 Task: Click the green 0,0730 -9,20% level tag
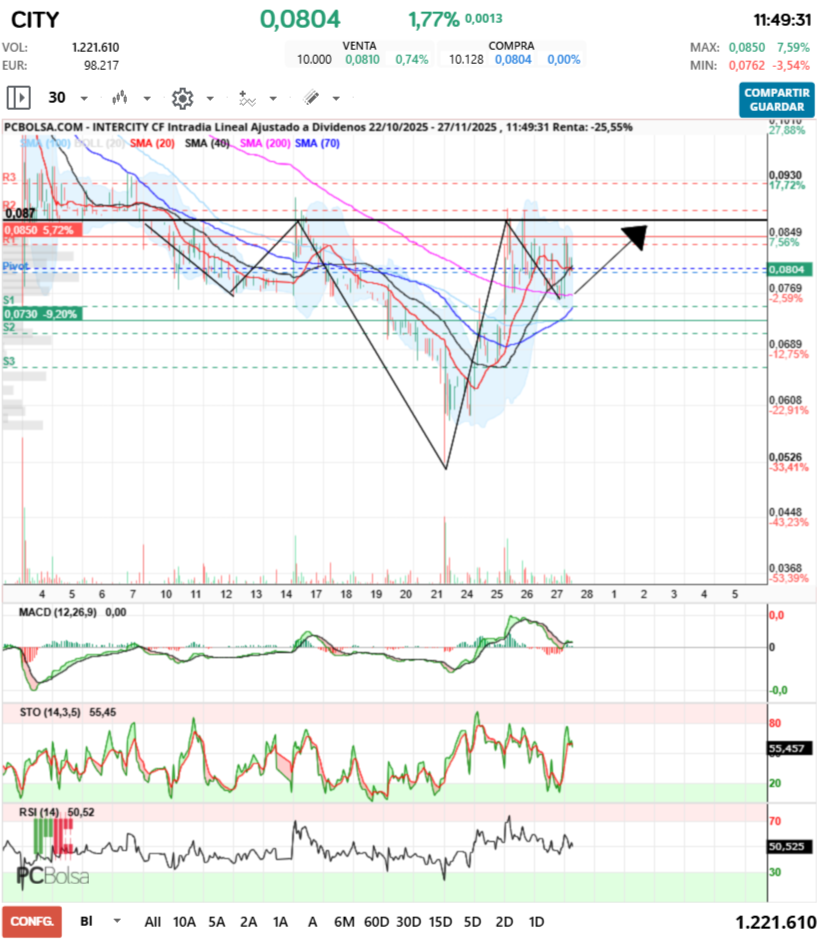[42, 314]
